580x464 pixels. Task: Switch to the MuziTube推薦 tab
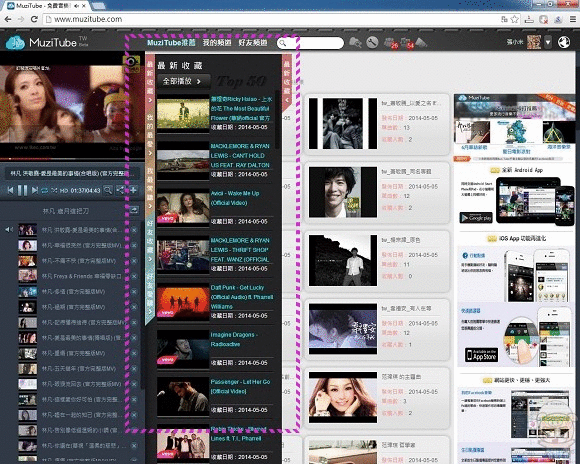tap(171, 43)
